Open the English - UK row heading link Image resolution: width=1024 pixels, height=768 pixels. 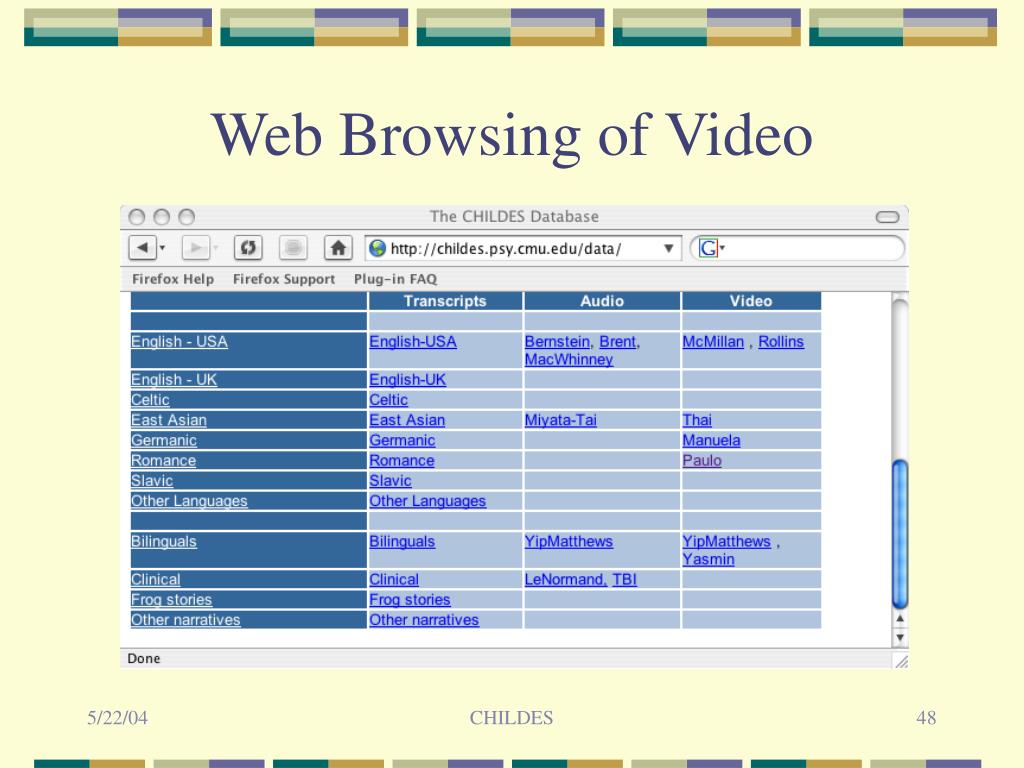[174, 379]
